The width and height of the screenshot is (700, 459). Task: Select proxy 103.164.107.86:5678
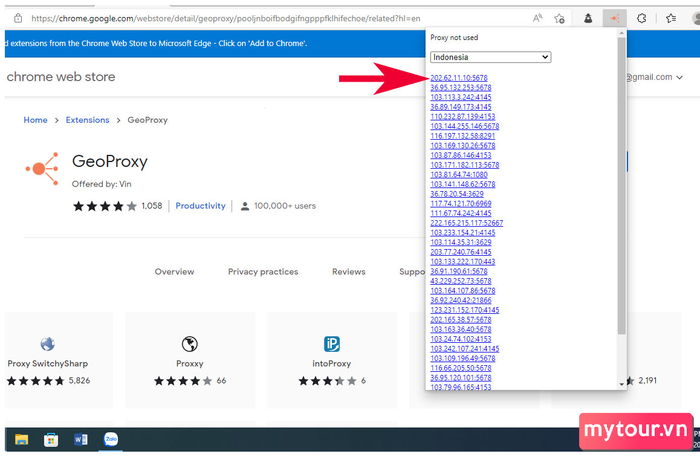tap(462, 291)
